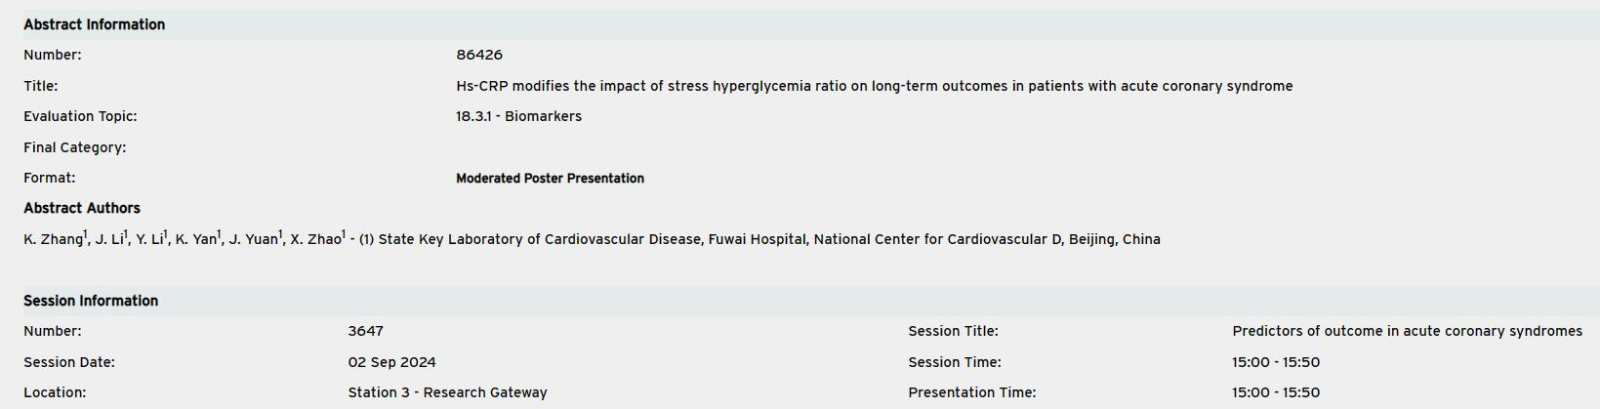Click the Session Time label
The width and height of the screenshot is (1600, 409).
[x=954, y=362]
